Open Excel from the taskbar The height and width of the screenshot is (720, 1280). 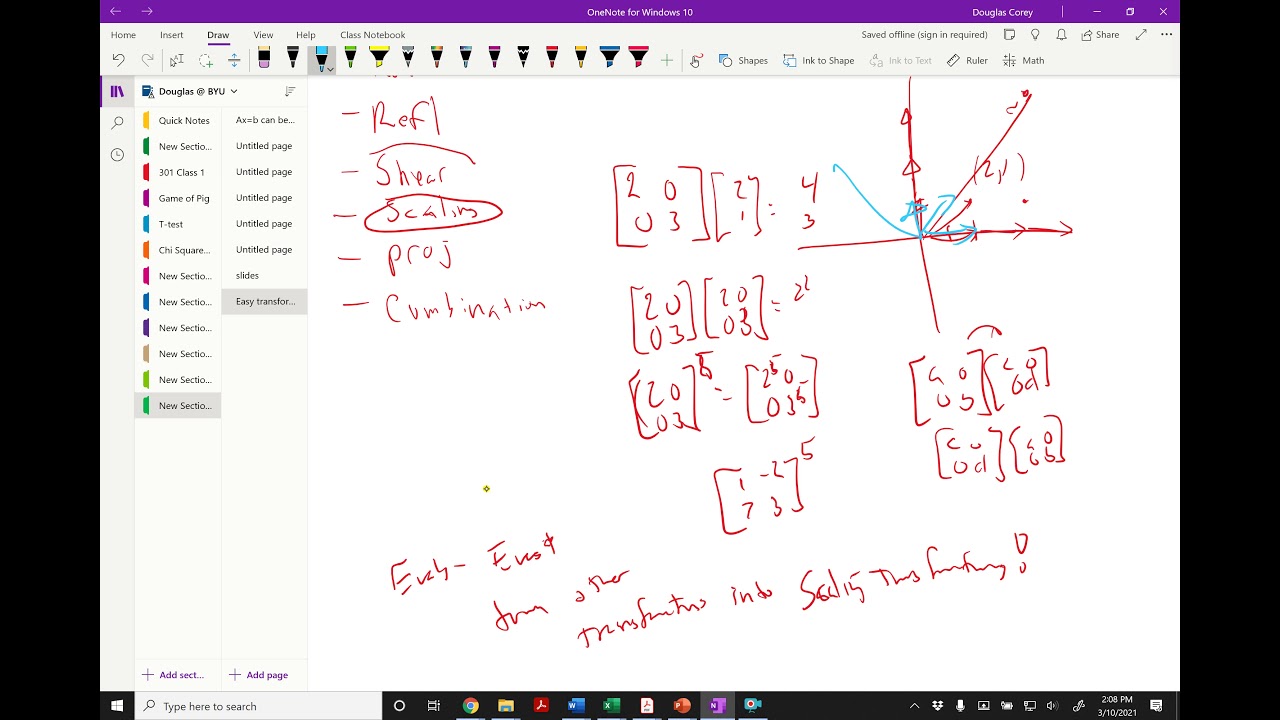pyautogui.click(x=611, y=706)
